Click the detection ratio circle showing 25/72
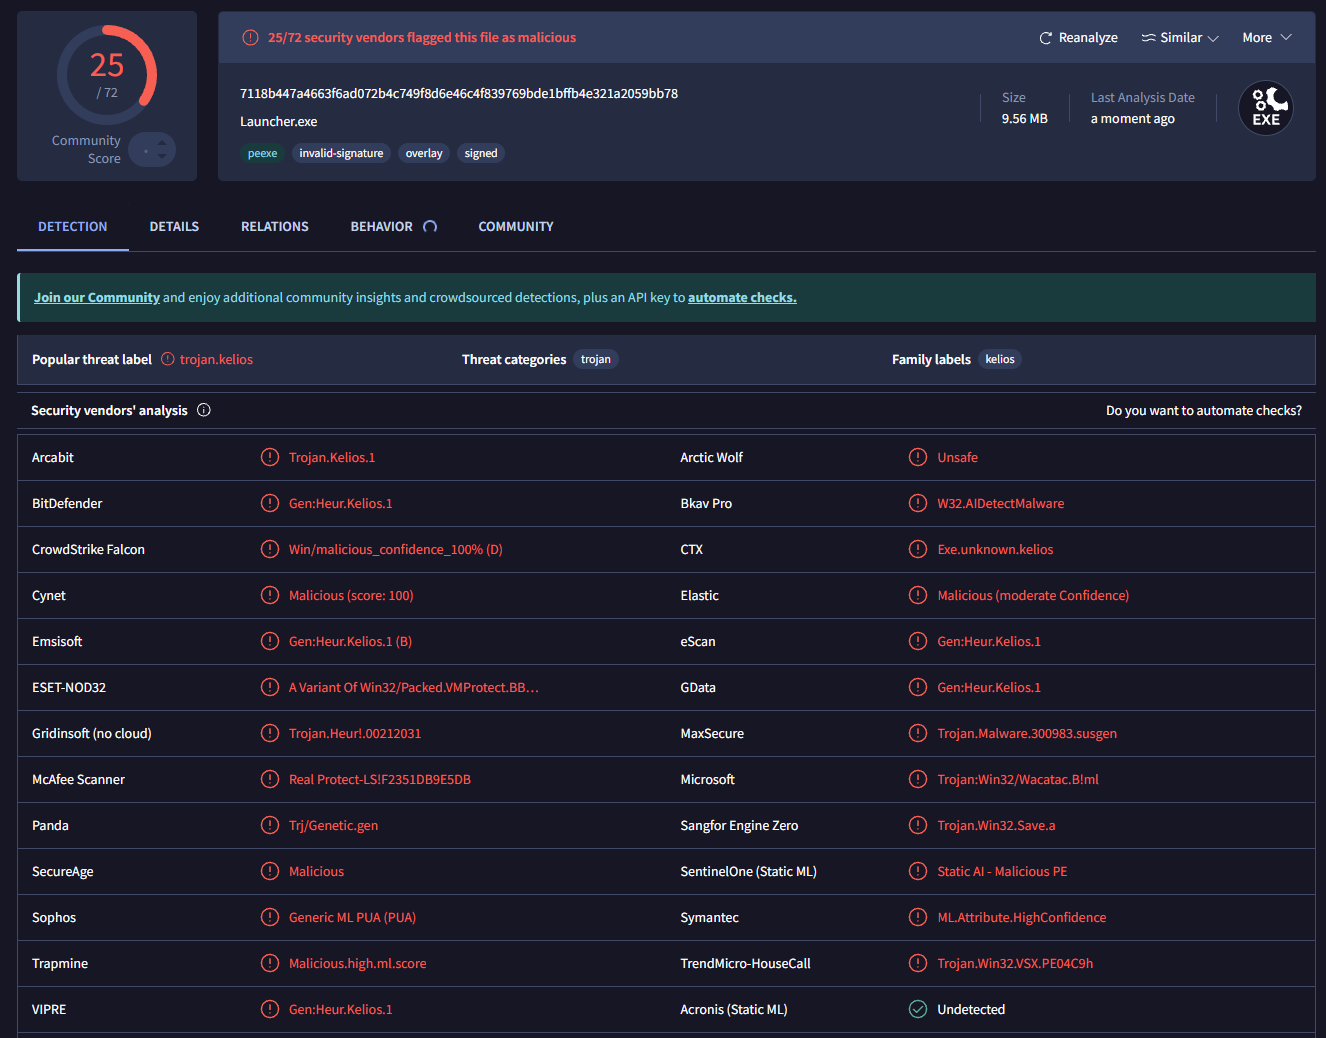Screen dimensions: 1326x1038 coord(107,75)
